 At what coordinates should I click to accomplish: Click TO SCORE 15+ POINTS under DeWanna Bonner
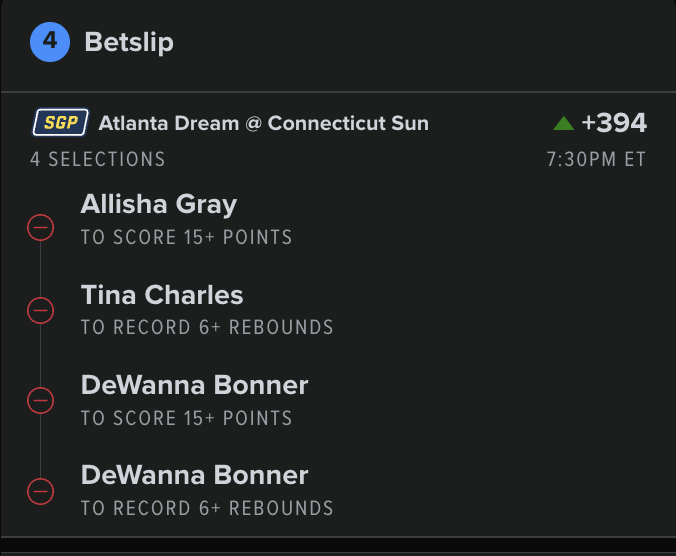click(187, 418)
